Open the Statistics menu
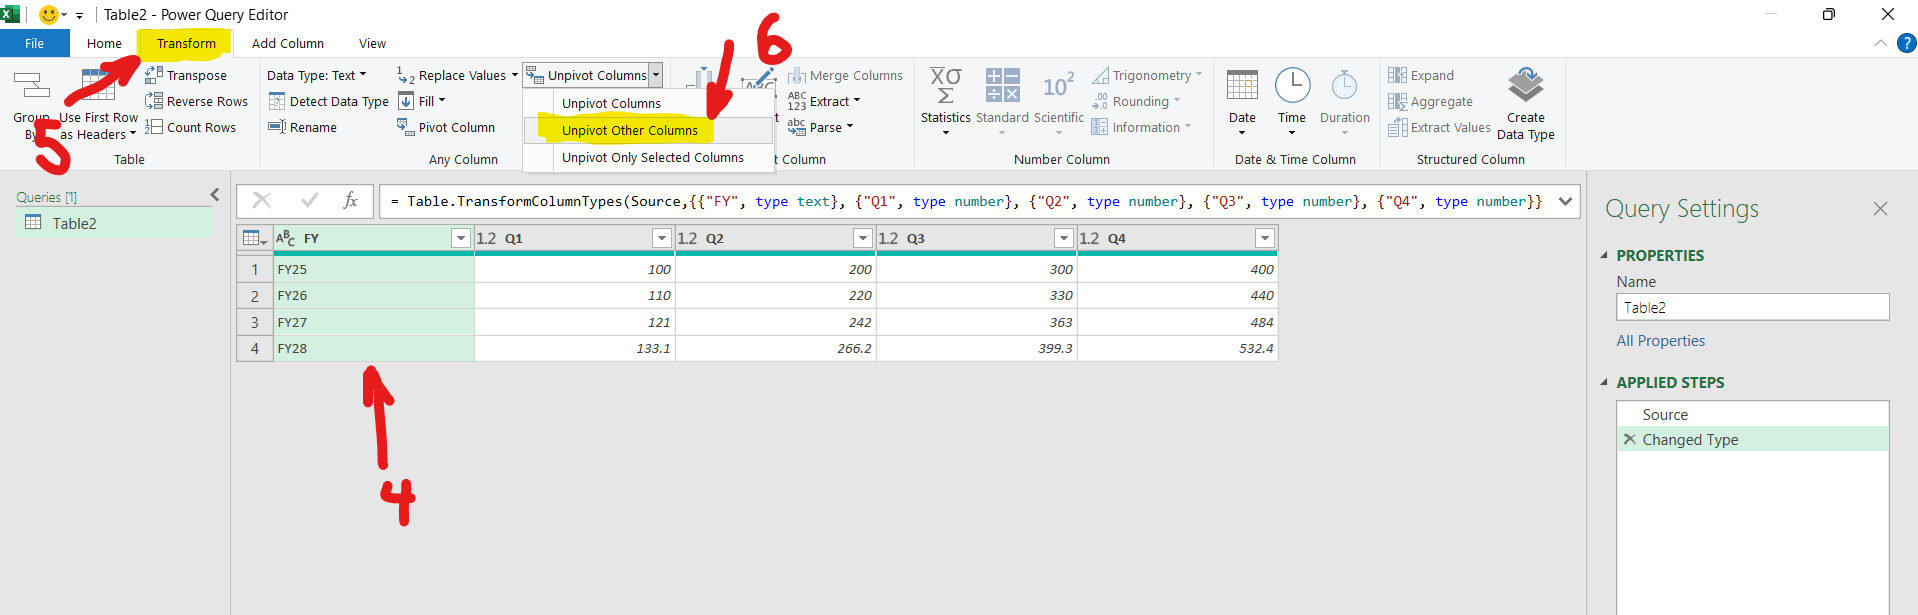 click(945, 101)
